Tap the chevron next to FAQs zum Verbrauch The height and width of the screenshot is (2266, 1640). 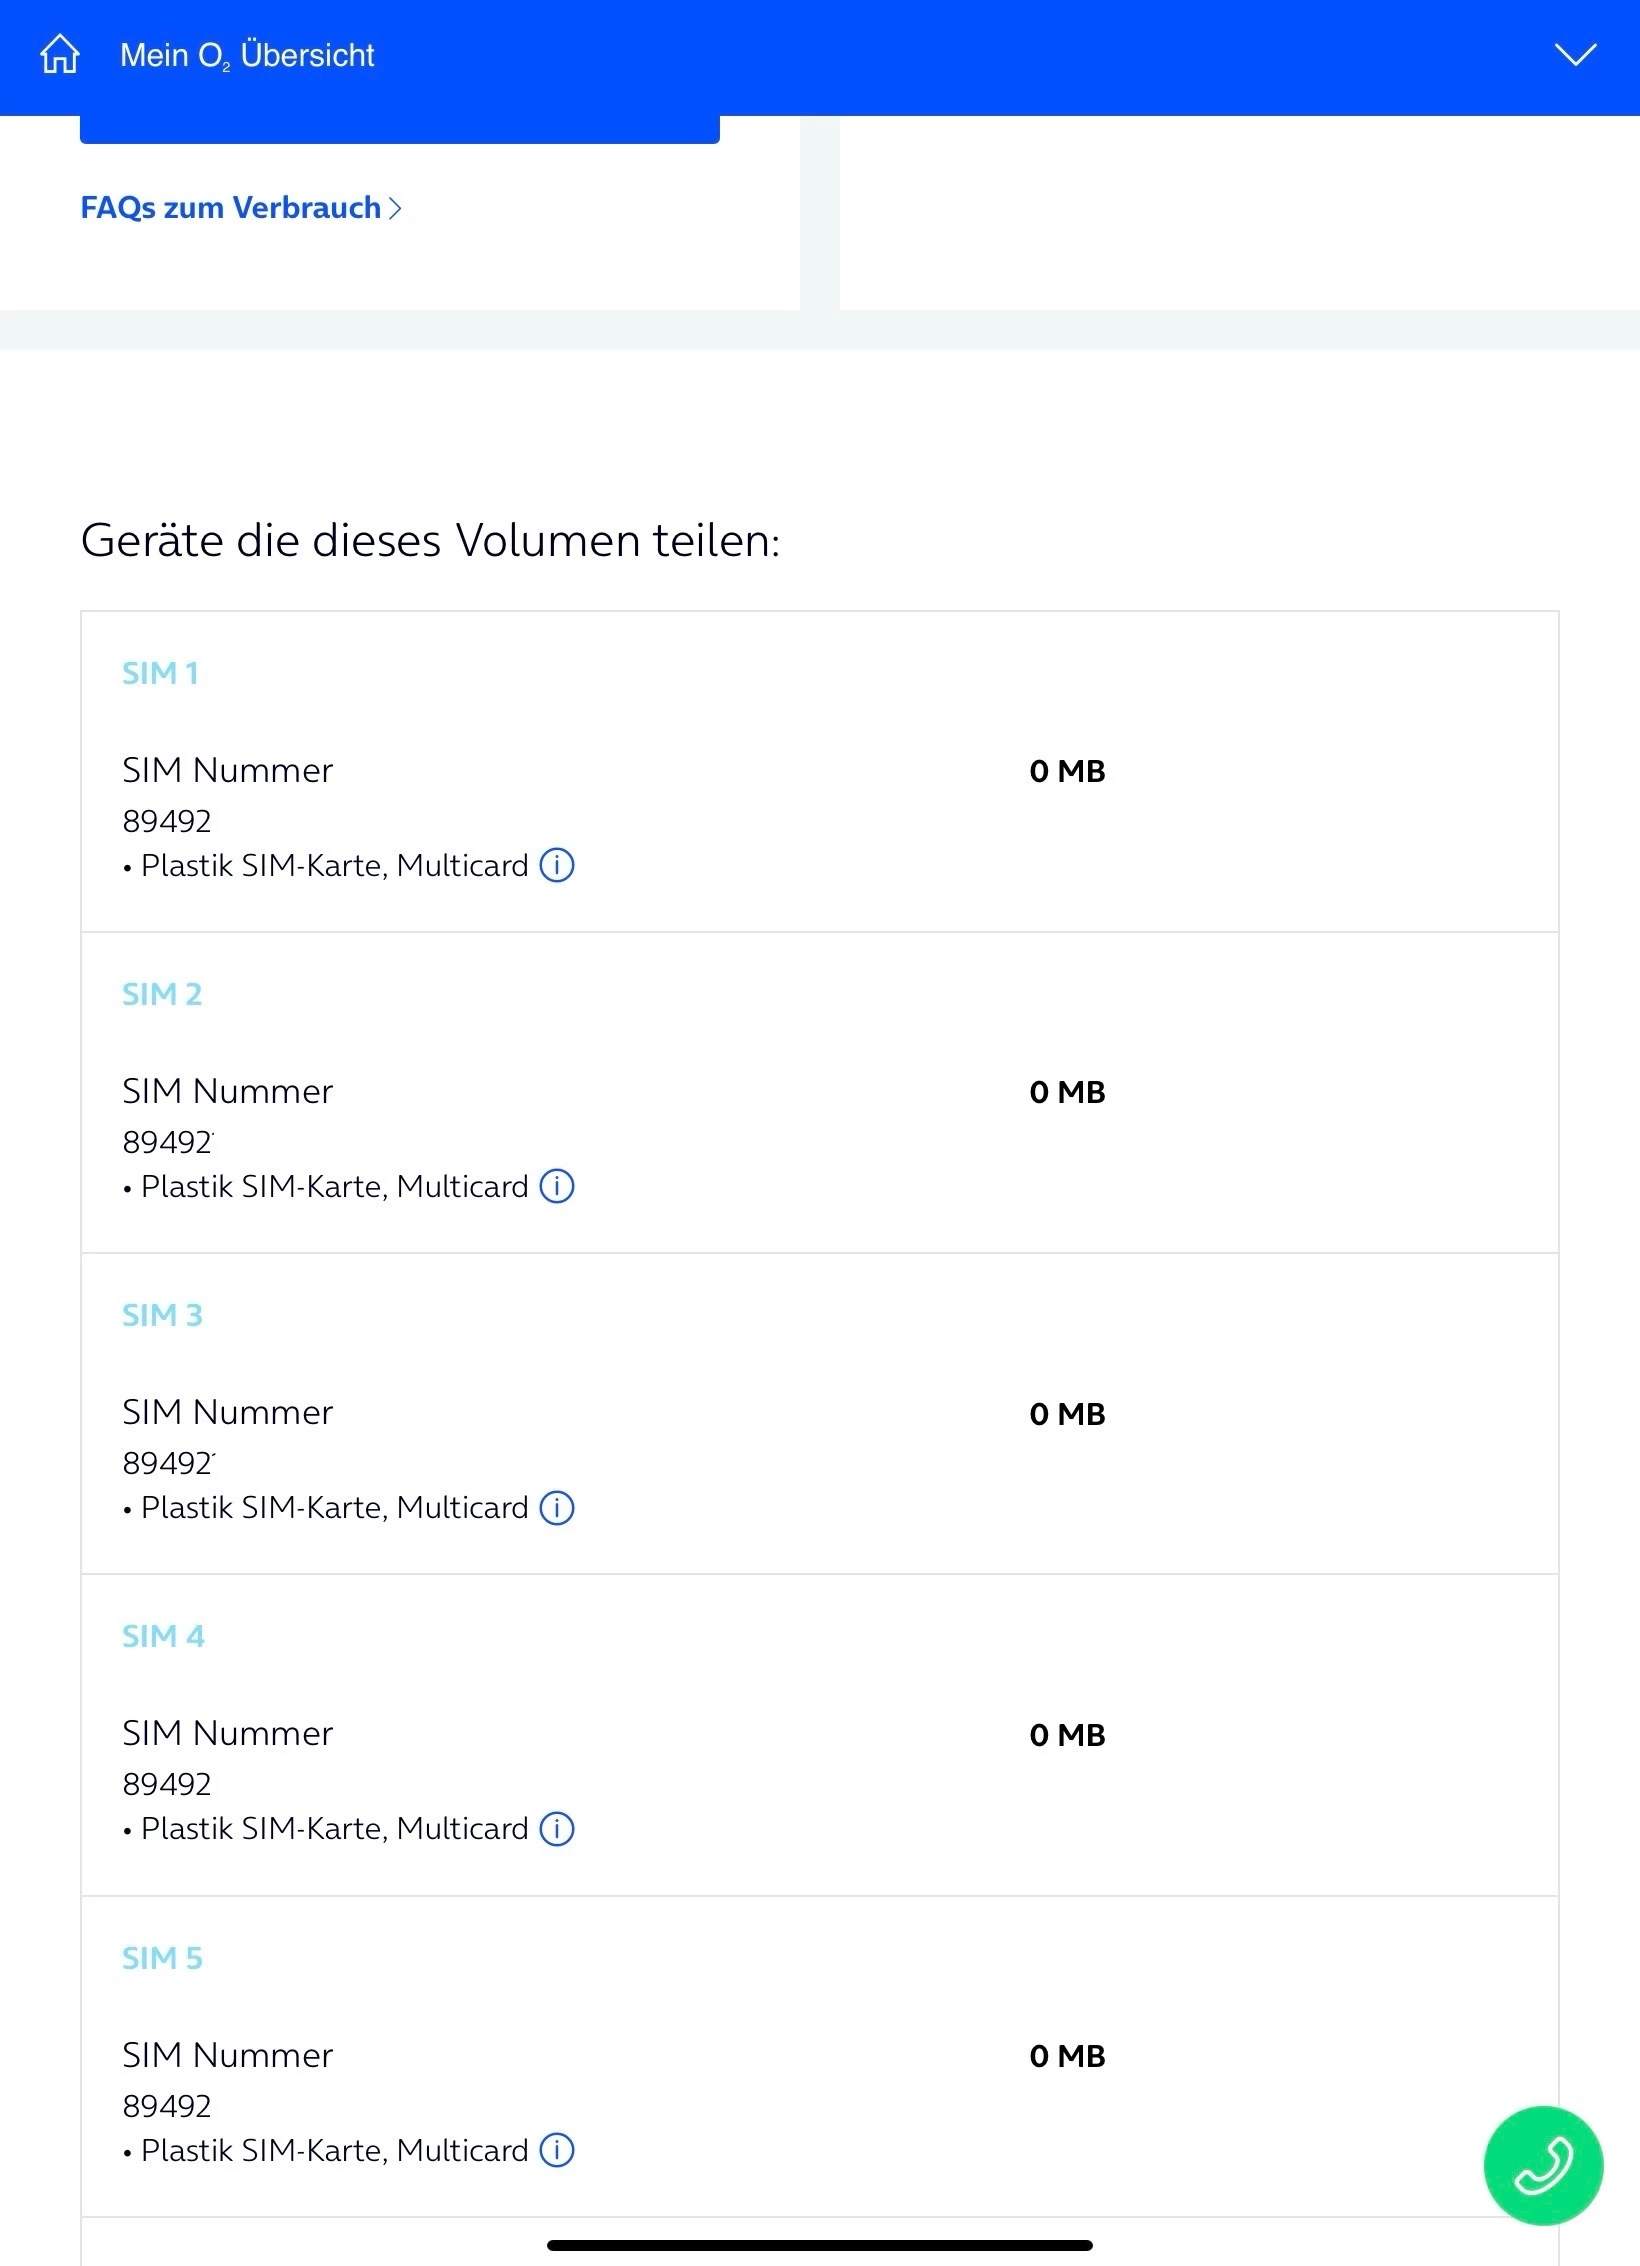pos(396,208)
